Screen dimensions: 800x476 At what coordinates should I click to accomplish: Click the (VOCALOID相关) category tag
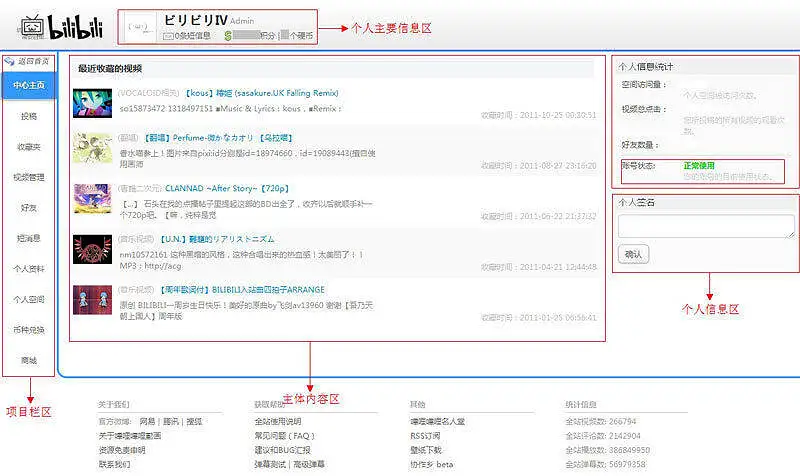[148, 93]
